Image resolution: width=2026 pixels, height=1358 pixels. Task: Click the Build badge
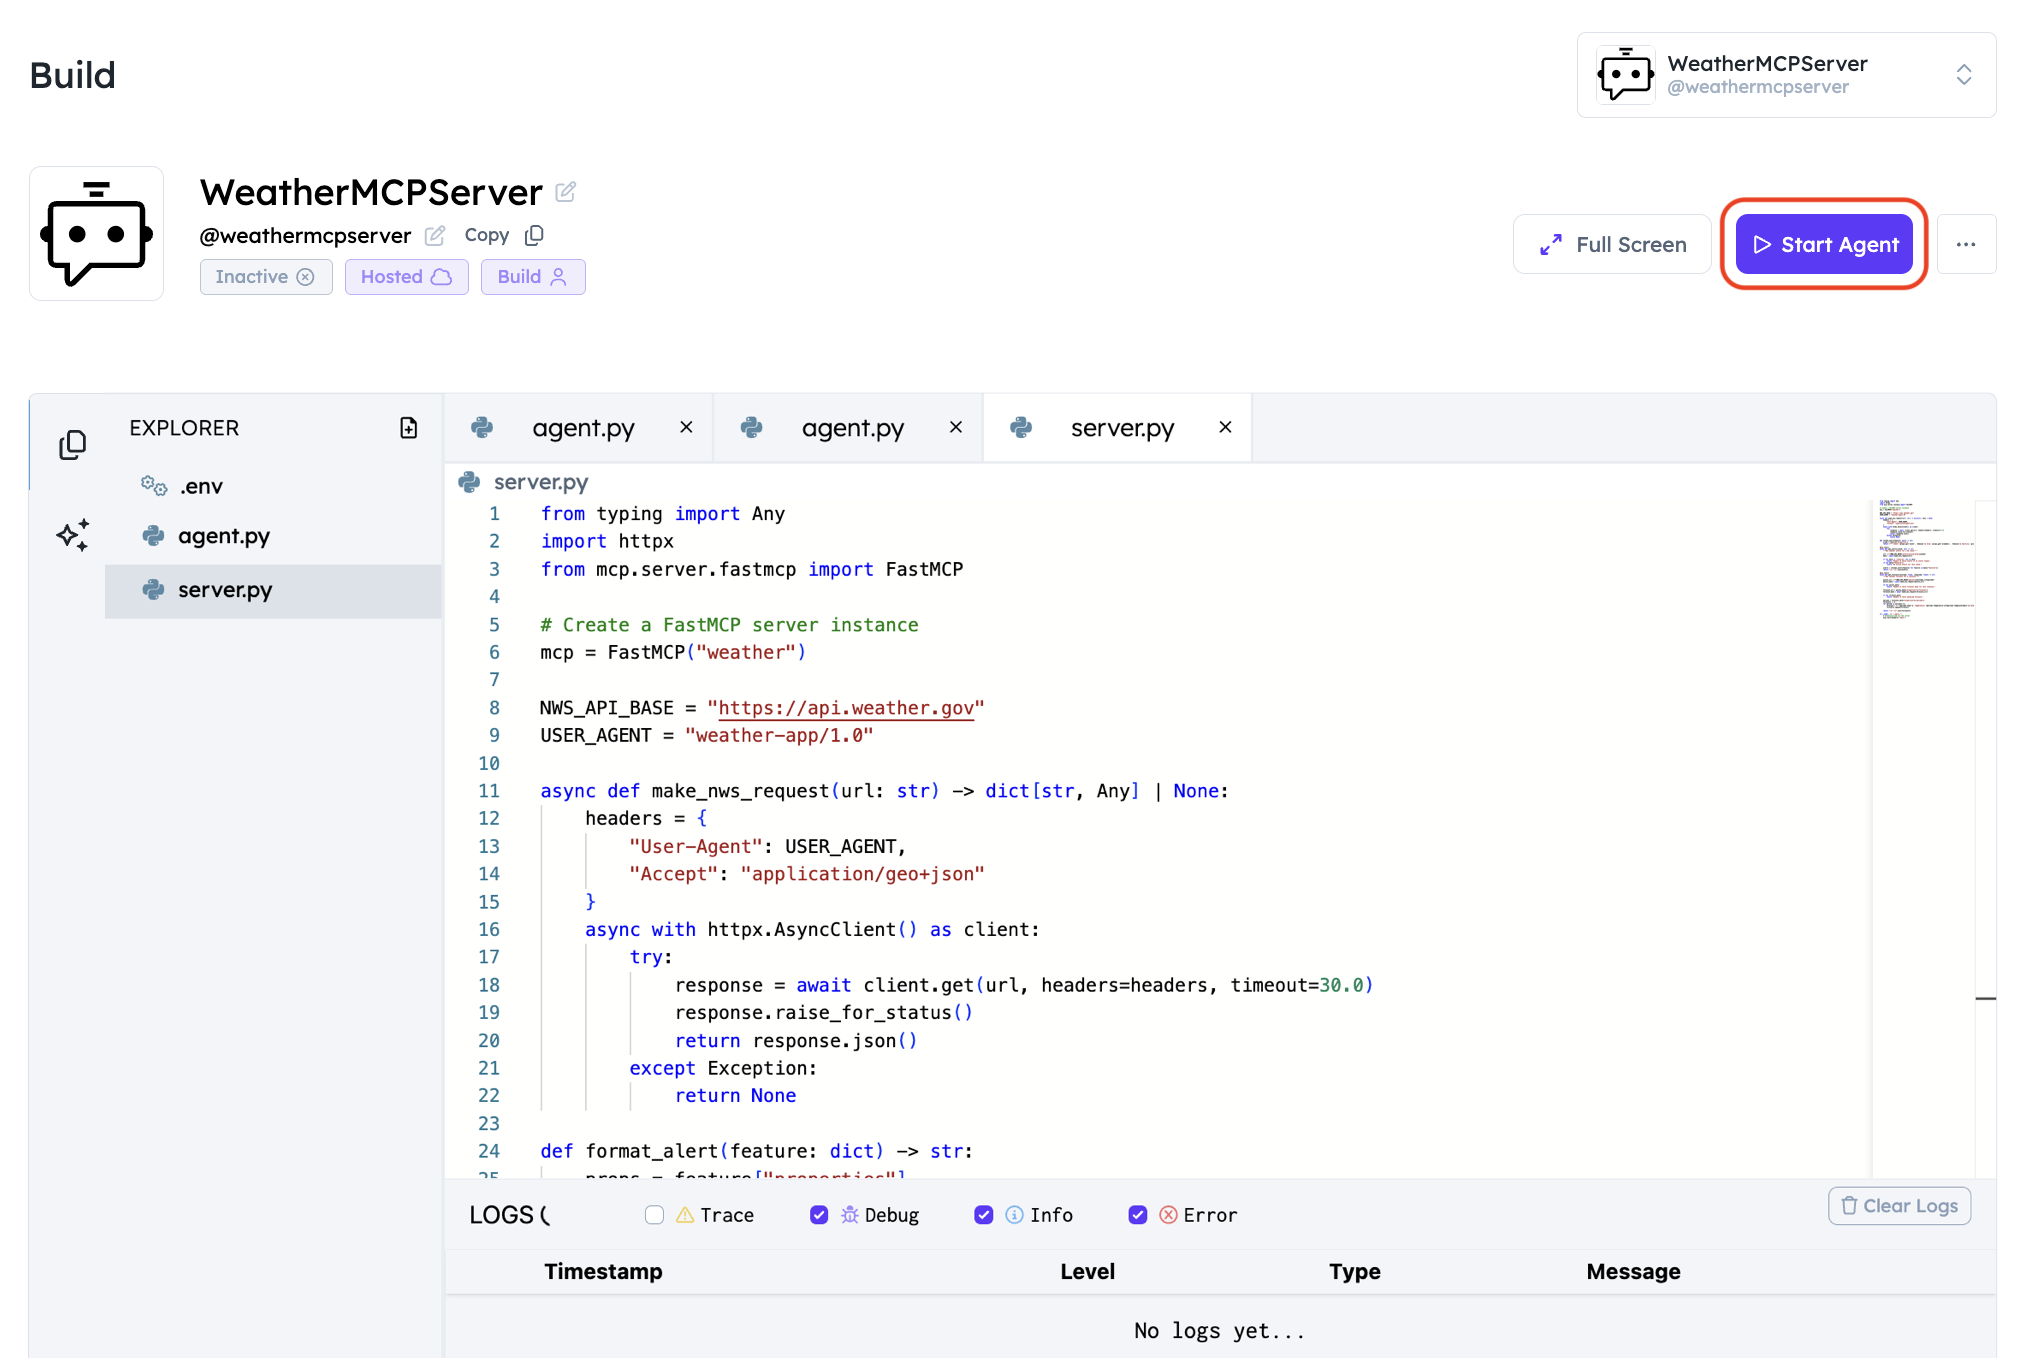[533, 277]
